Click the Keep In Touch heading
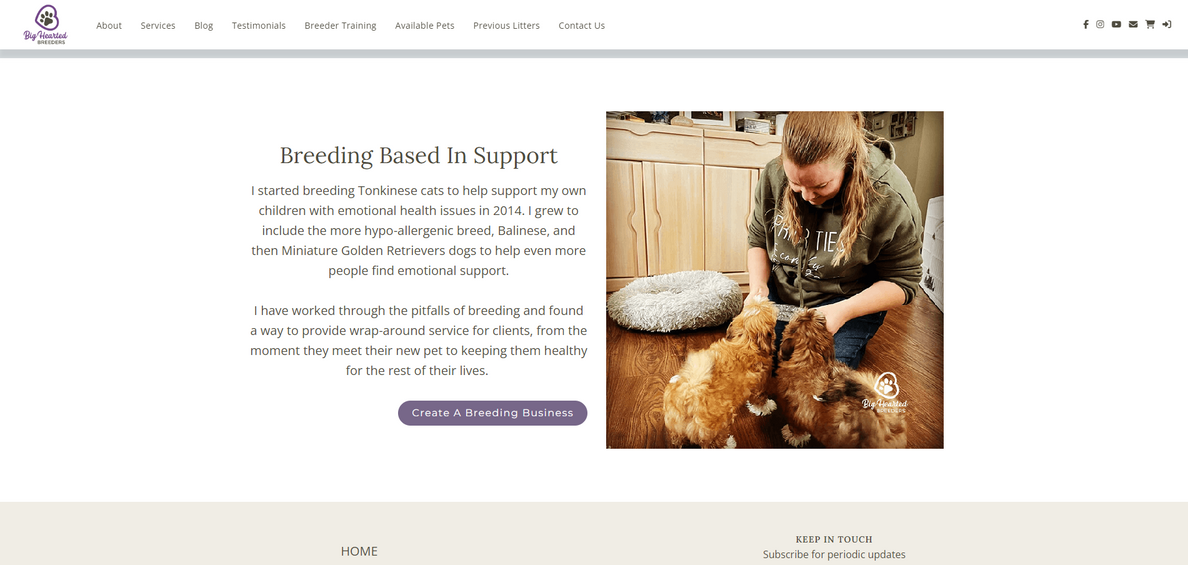The width and height of the screenshot is (1188, 565). click(834, 539)
